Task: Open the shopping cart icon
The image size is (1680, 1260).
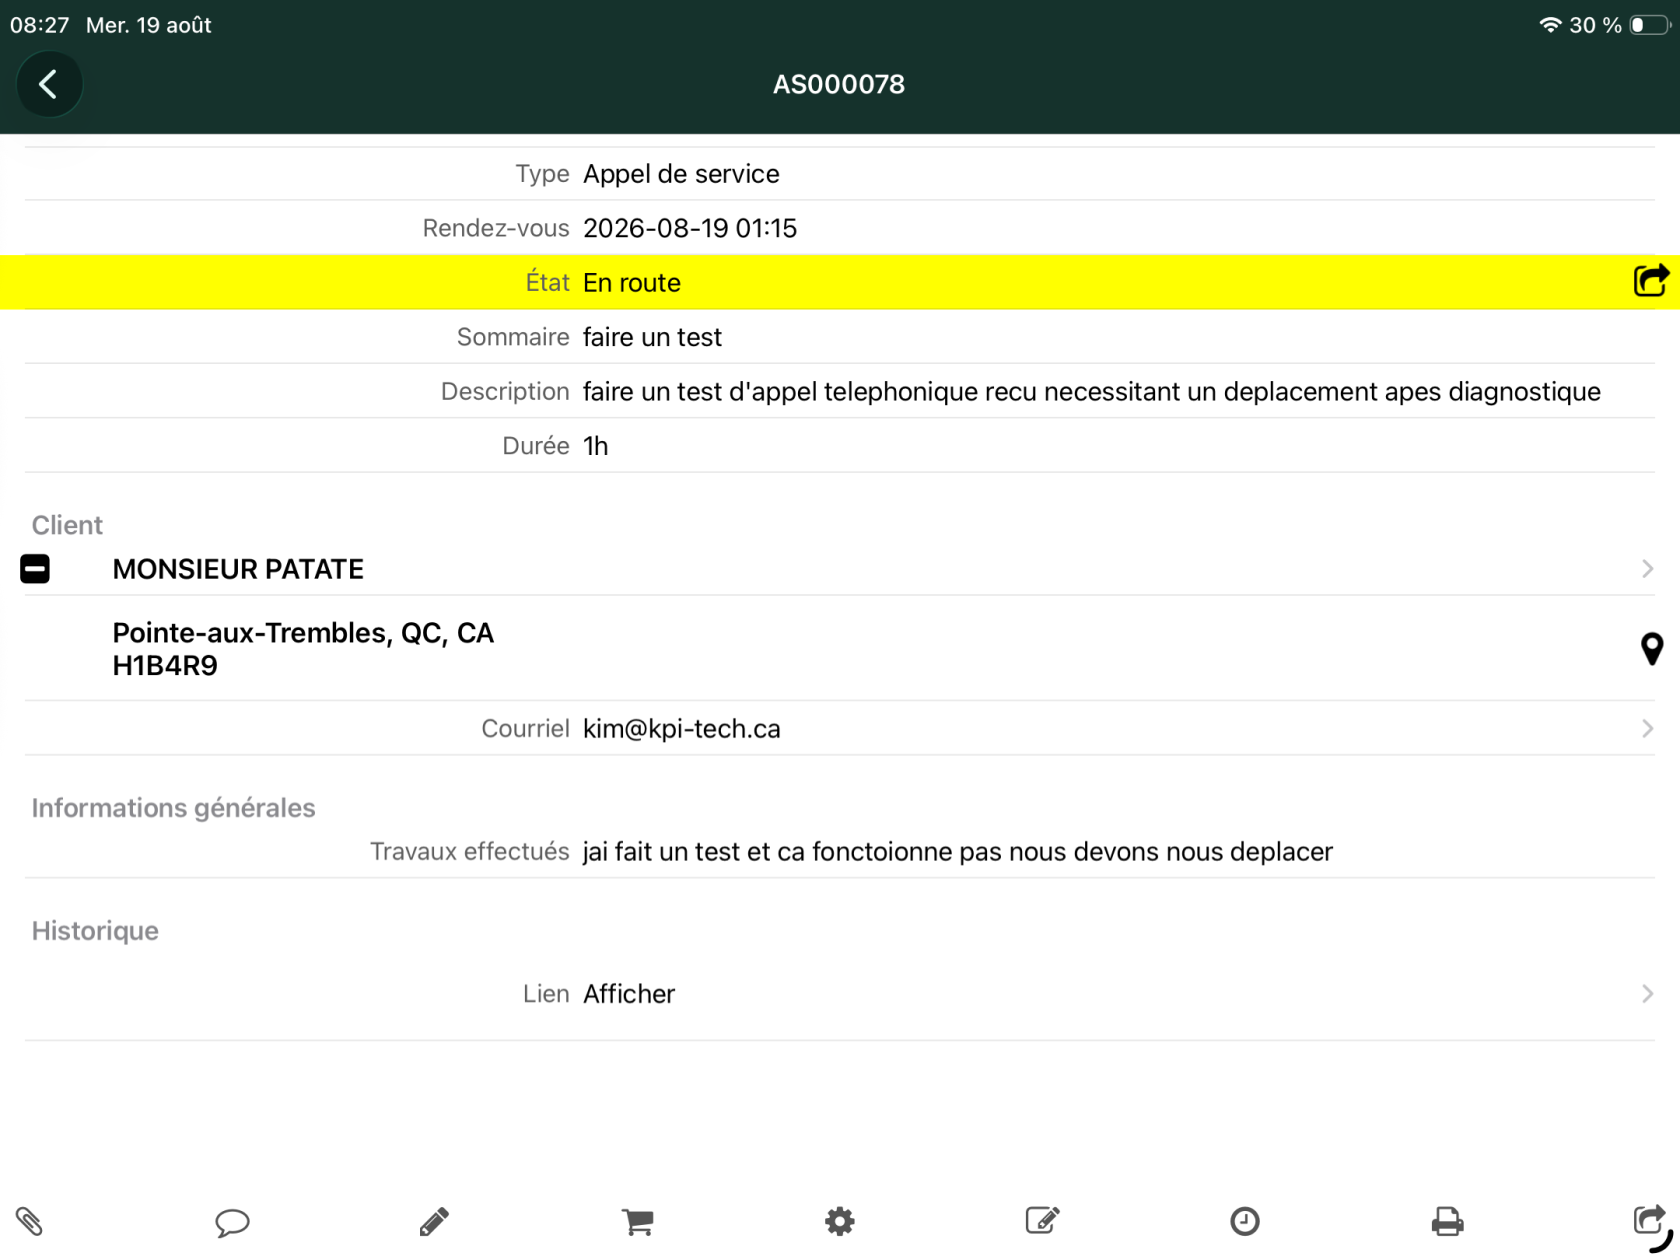Action: (x=637, y=1221)
